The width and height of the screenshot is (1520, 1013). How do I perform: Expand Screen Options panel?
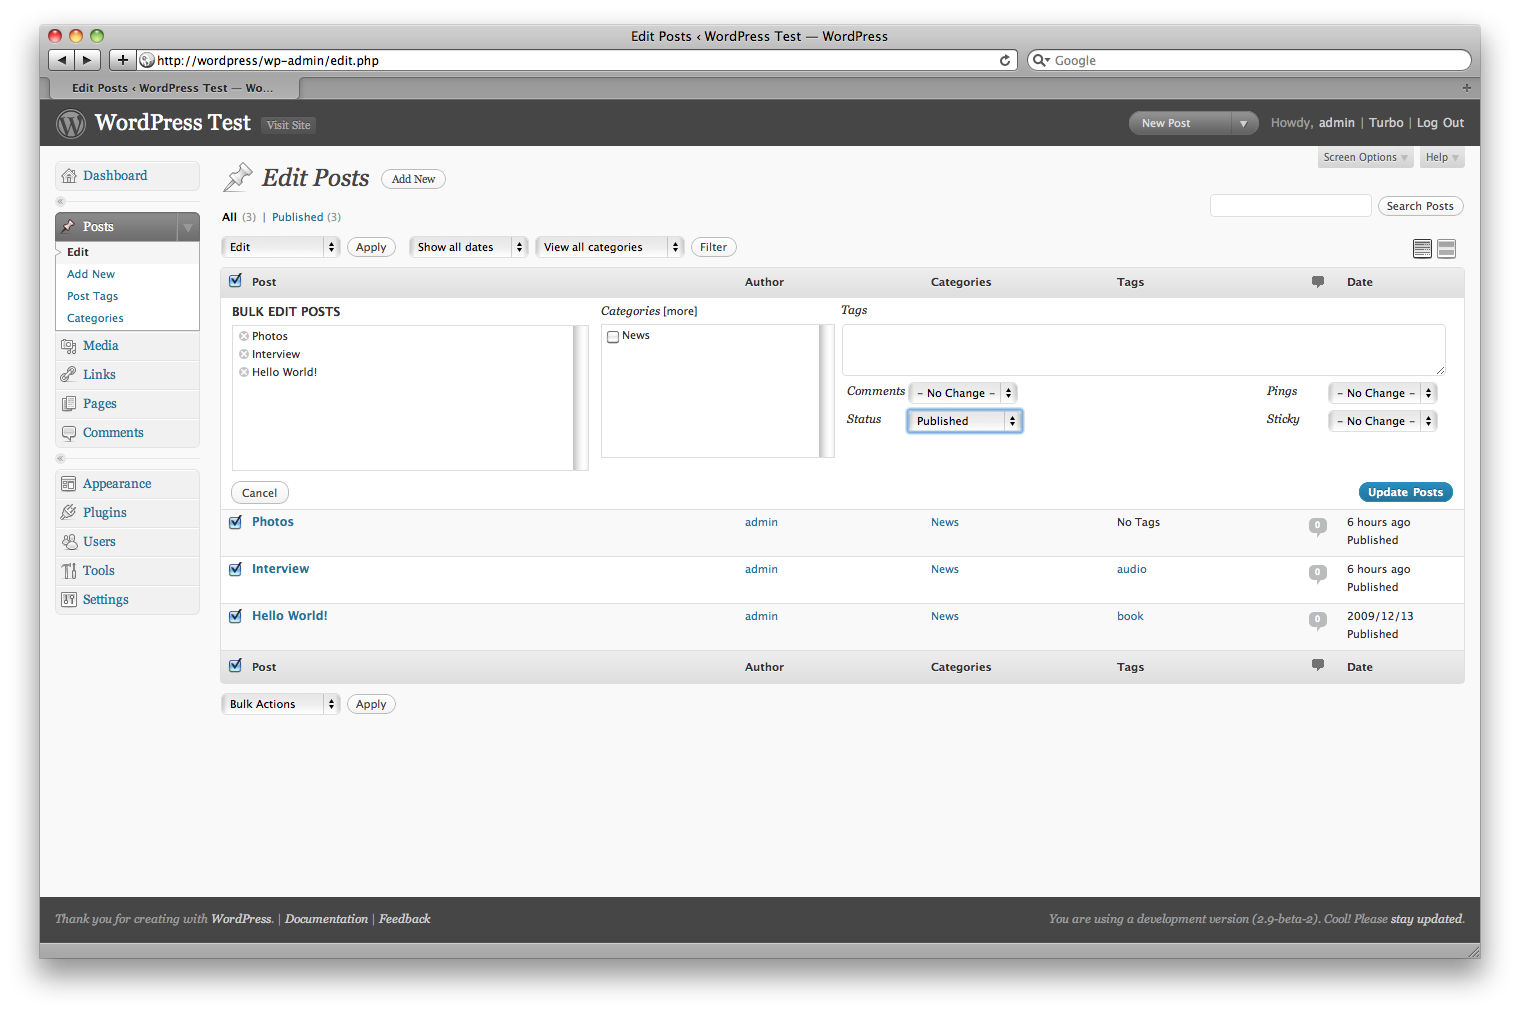1365,158
